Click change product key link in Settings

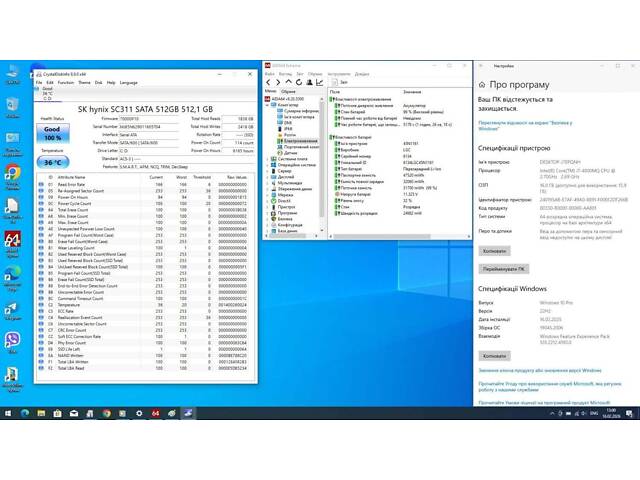pos(540,371)
